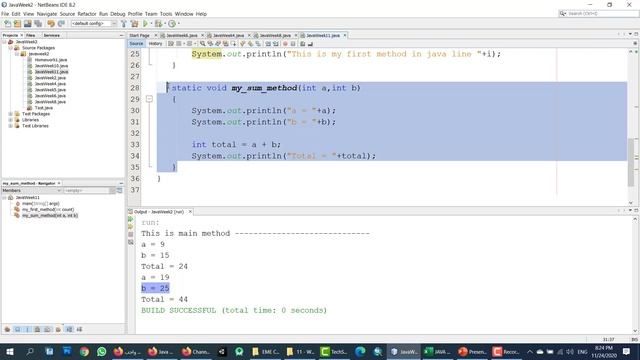The image size is (640, 360).
Task: Open the Excel taskbar item
Action: (437, 351)
